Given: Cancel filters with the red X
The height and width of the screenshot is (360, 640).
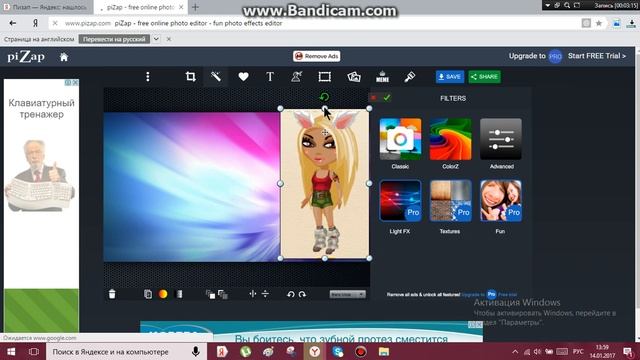Looking at the screenshot, I should (x=373, y=98).
